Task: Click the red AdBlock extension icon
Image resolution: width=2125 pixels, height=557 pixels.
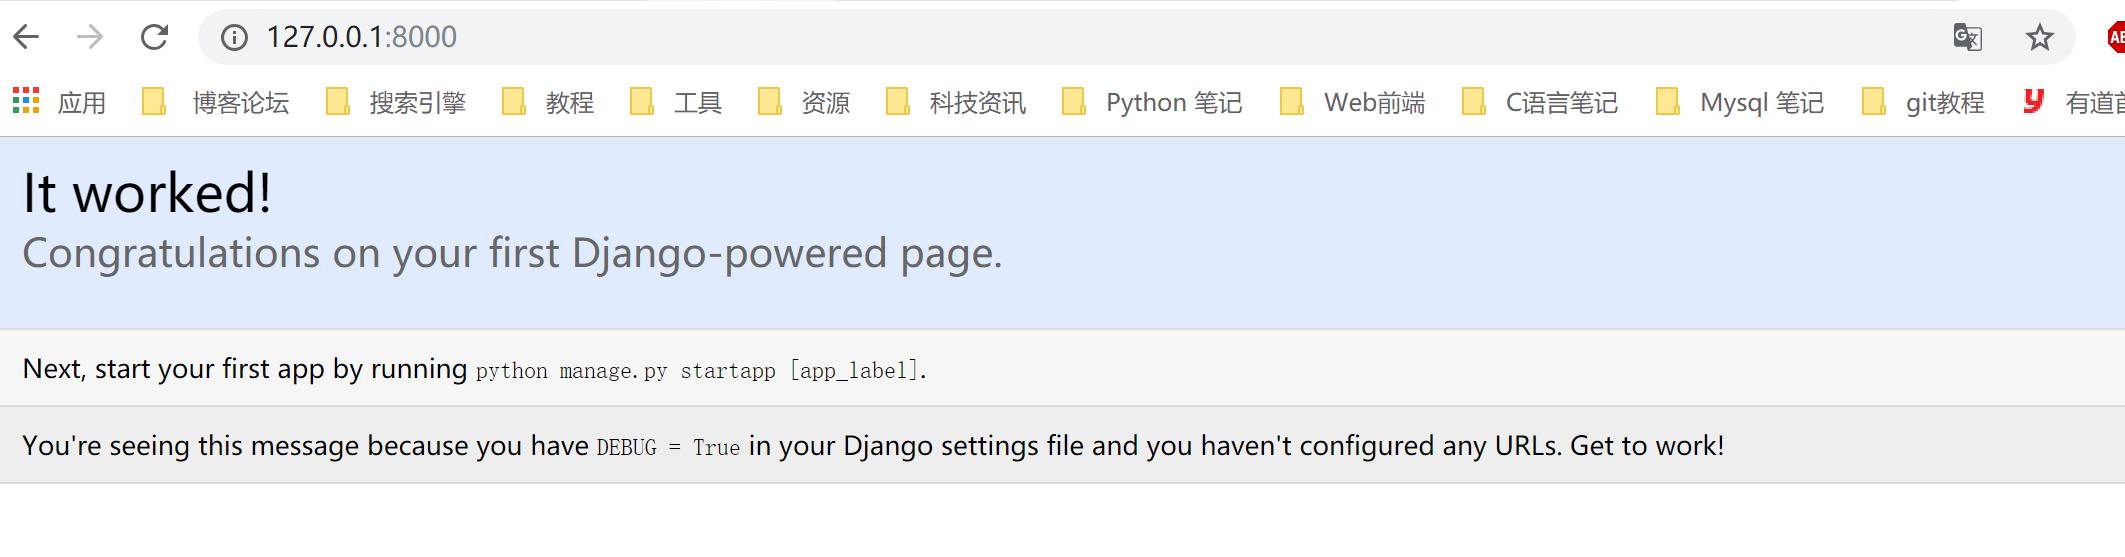Action: [2115, 38]
